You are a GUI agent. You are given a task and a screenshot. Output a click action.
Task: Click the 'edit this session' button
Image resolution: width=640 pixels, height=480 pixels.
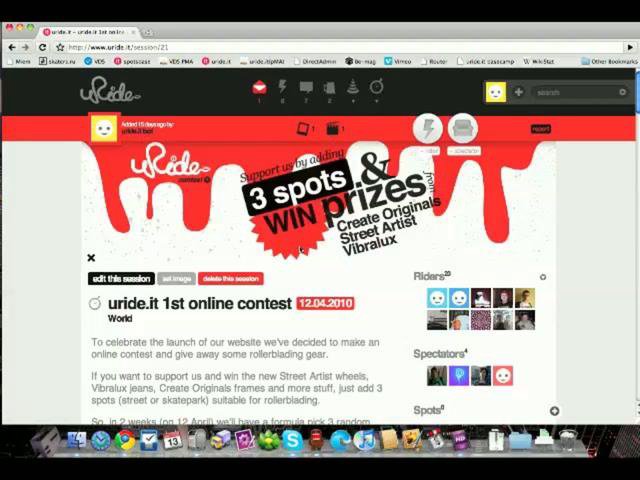(x=121, y=279)
